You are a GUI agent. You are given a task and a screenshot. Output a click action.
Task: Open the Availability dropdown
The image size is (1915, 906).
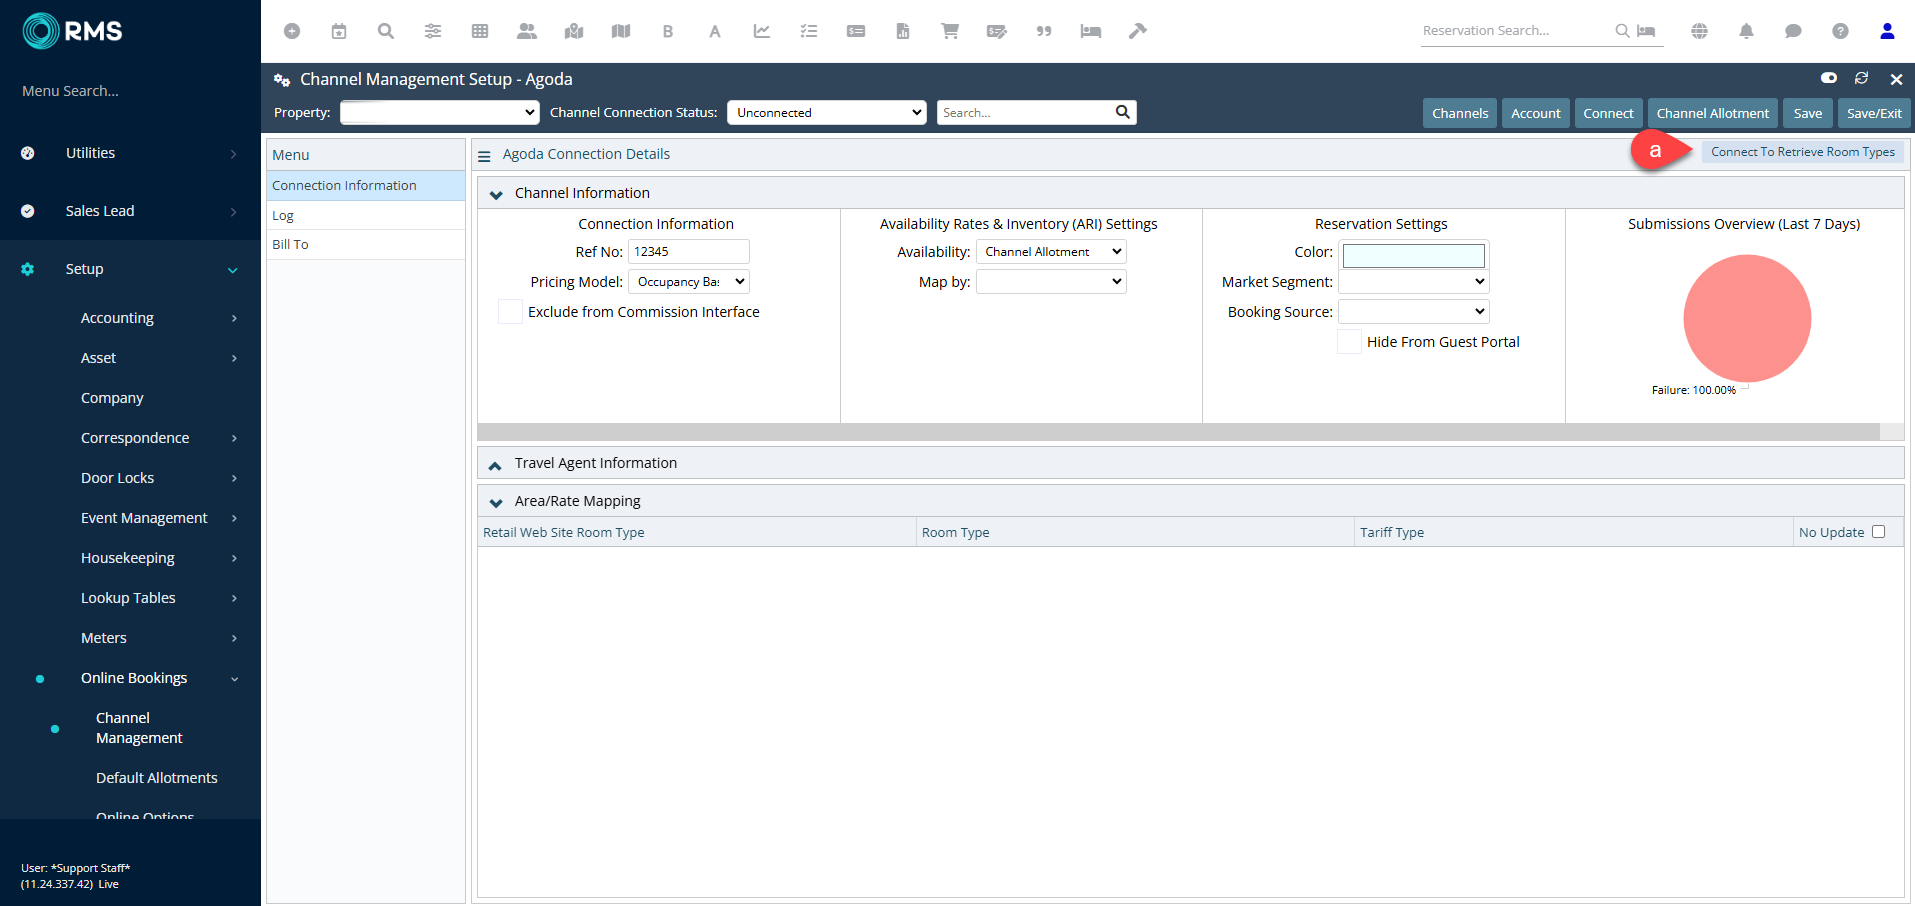(1051, 252)
